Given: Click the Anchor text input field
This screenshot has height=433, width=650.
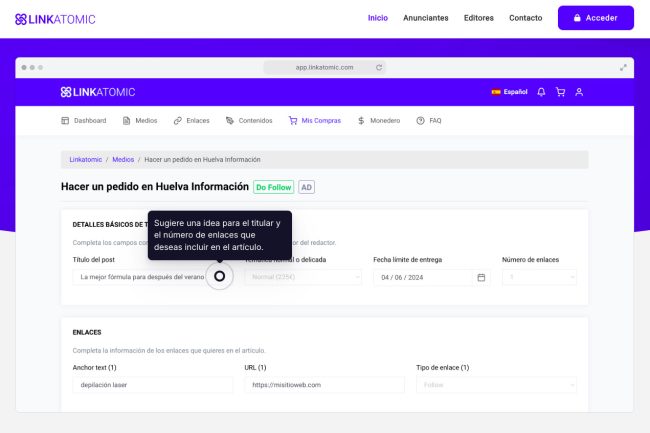Looking at the screenshot, I should click(x=152, y=385).
